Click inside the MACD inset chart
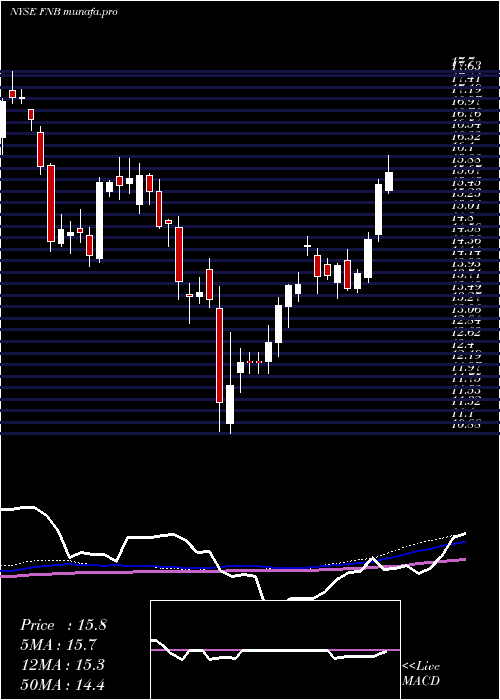Screen dimensions: 500x700 coord(275,650)
